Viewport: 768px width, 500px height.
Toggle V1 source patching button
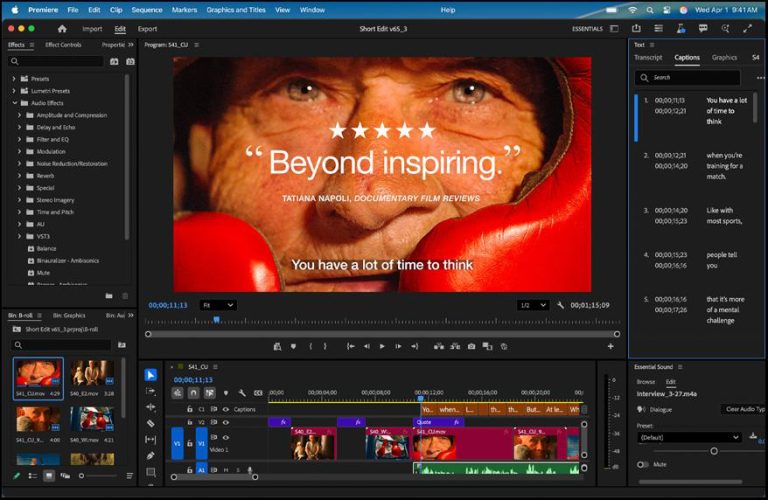coord(177,444)
